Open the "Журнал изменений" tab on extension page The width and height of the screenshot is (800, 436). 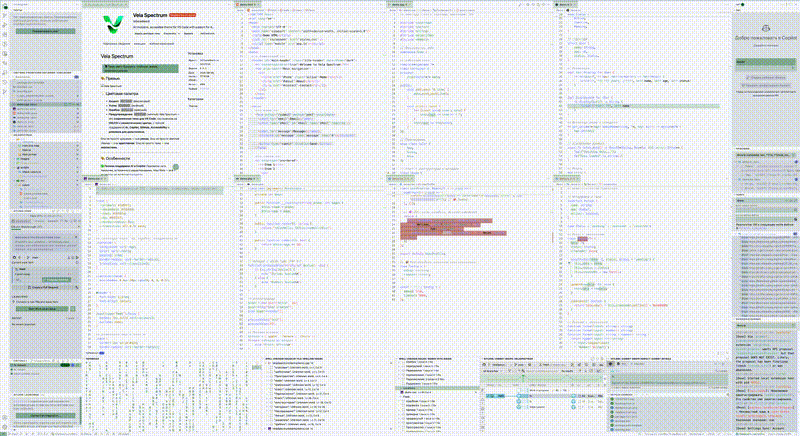161,44
